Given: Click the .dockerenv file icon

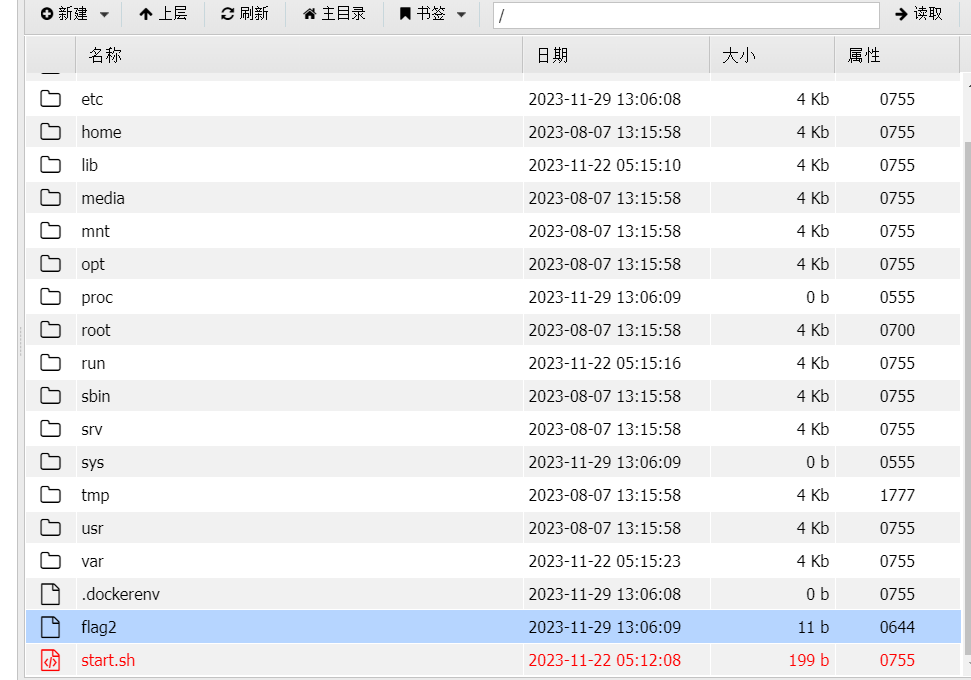Looking at the screenshot, I should point(50,594).
